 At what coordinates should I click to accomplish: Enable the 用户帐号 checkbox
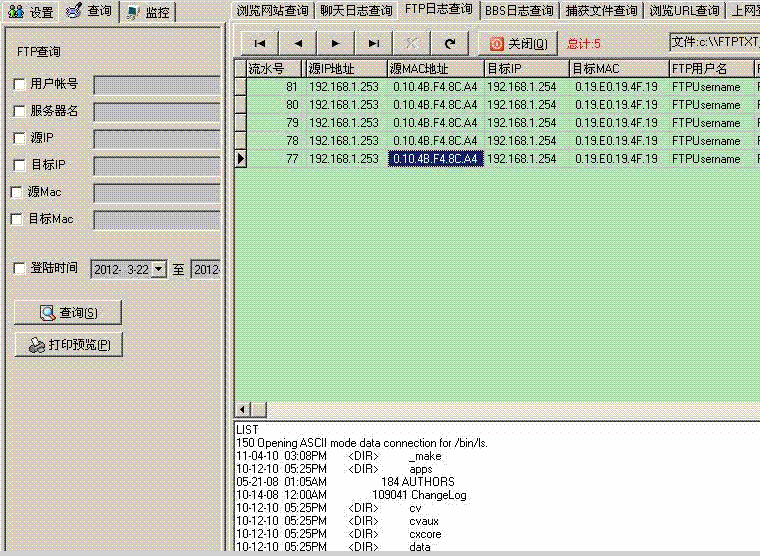(20, 84)
